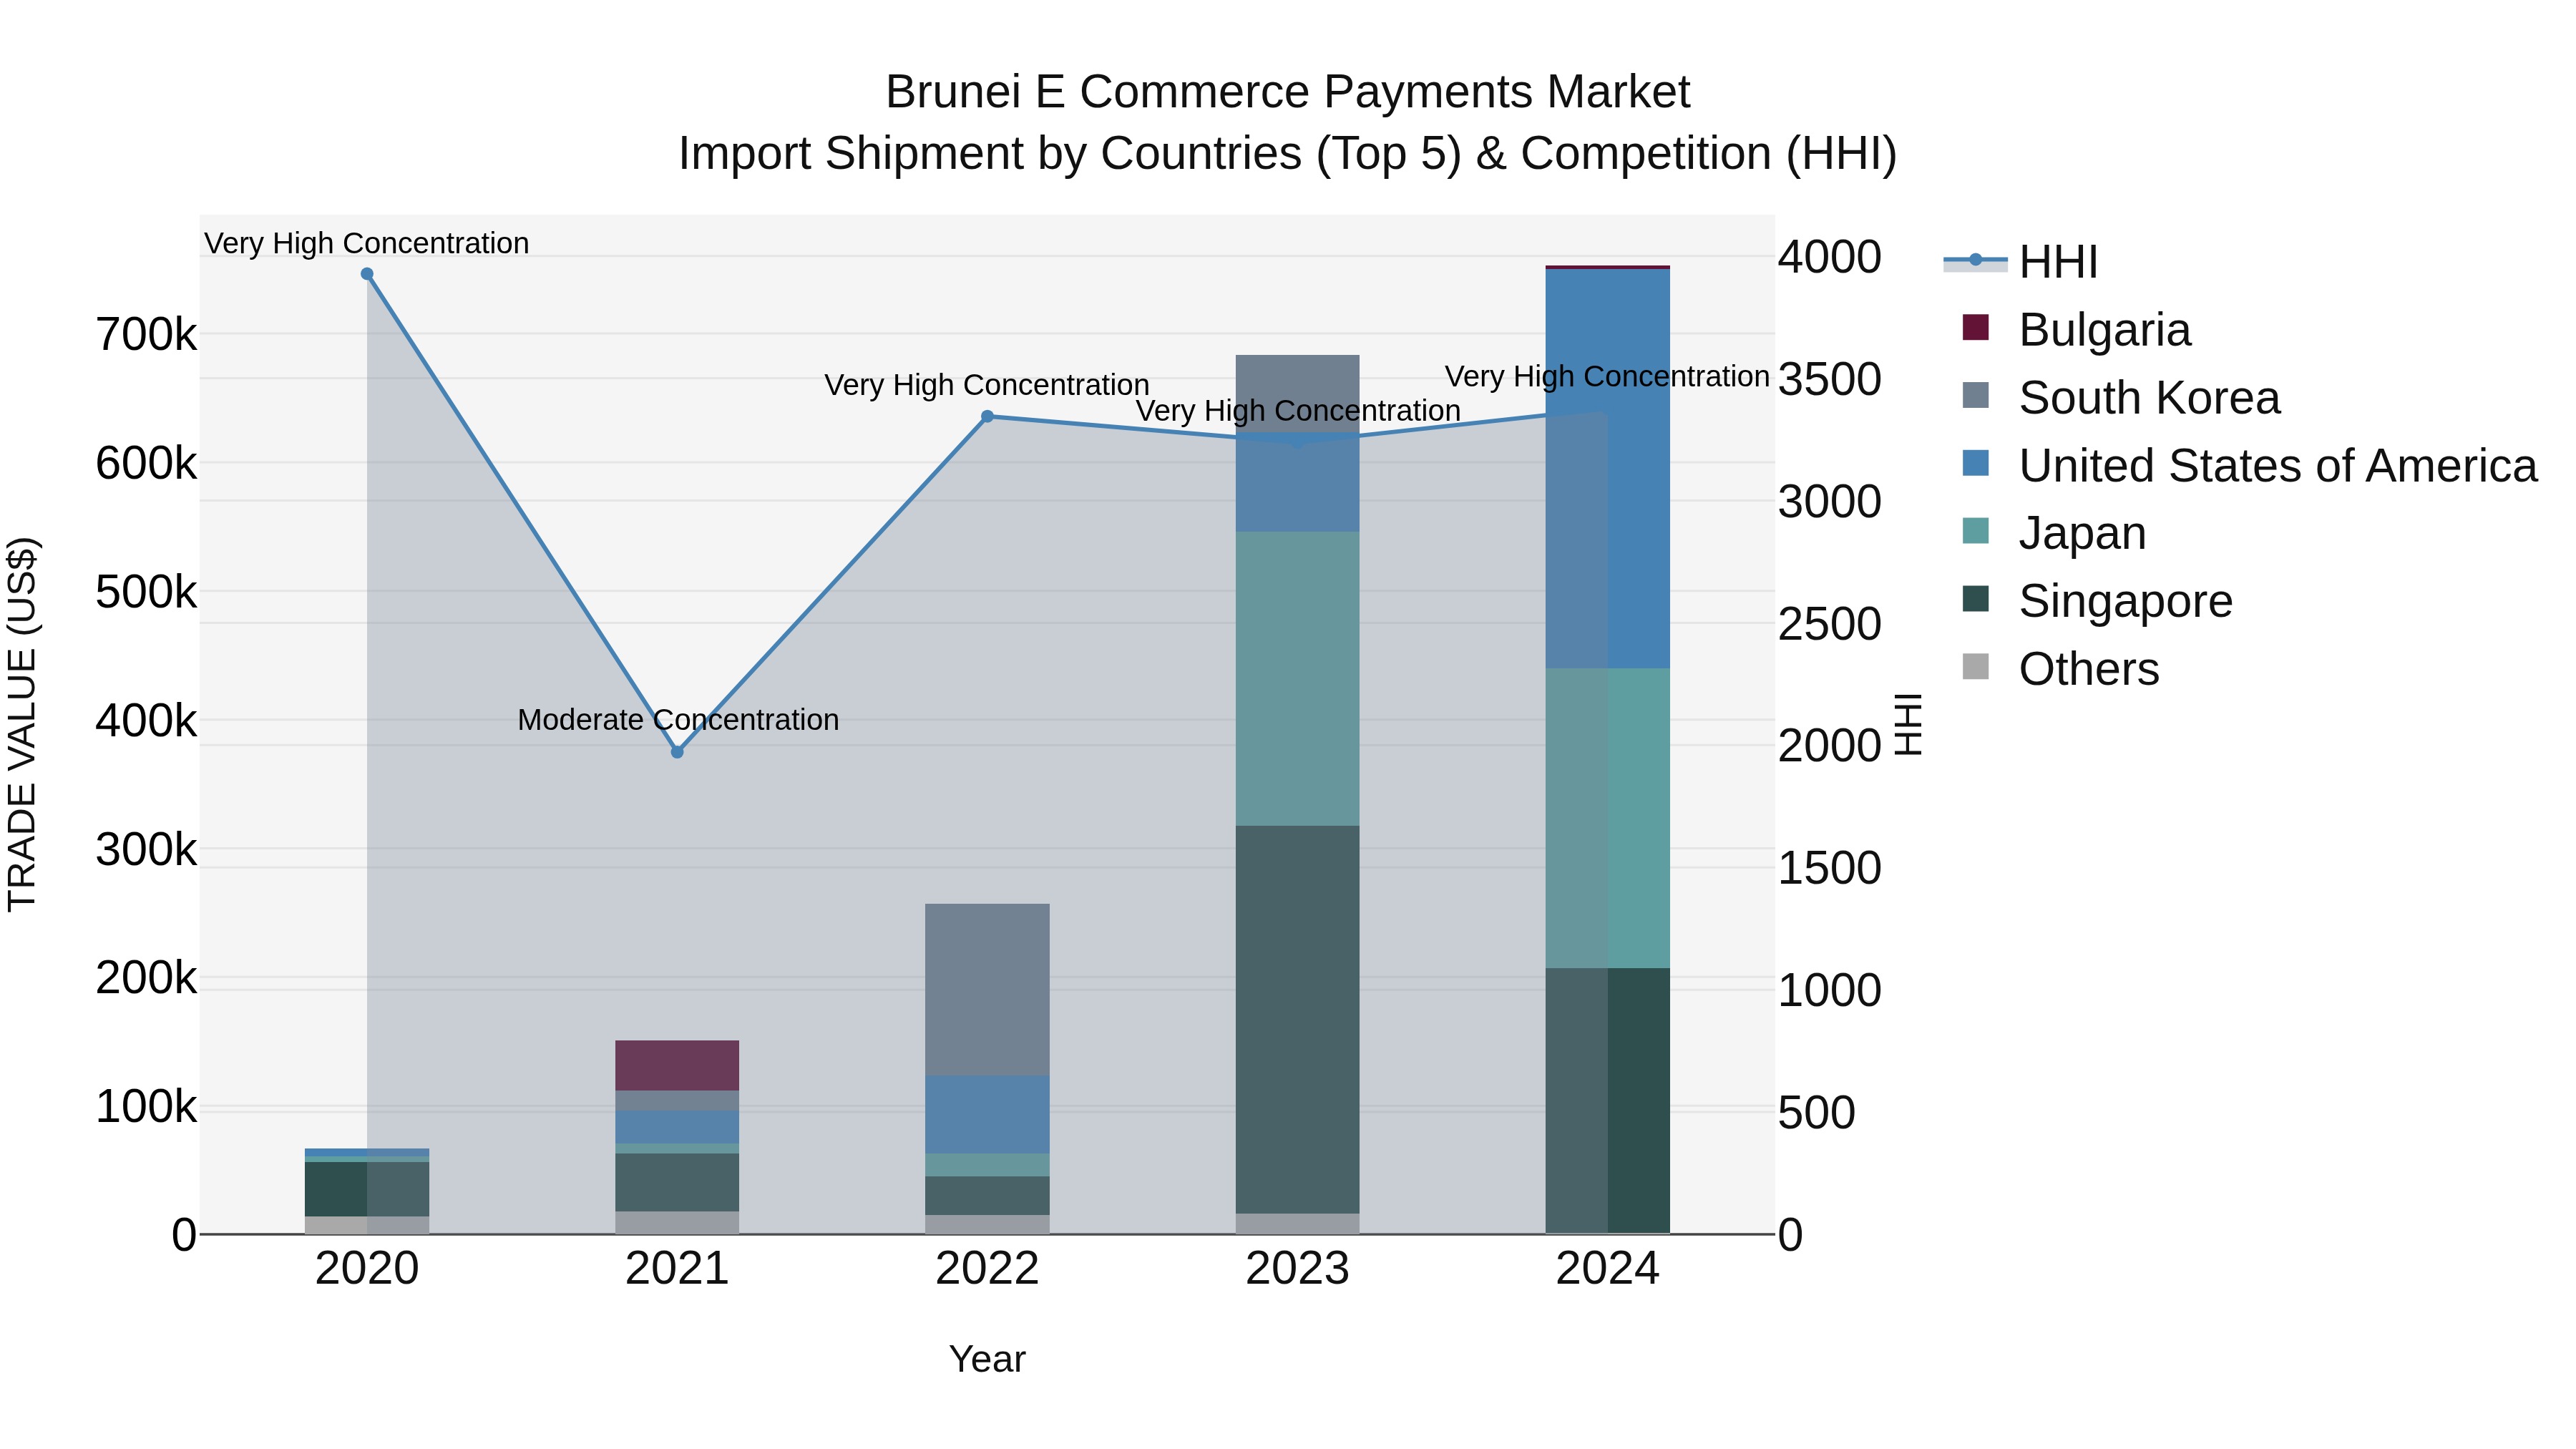
Task: Click the 'Moderate Concentration' annotation
Action: point(678,720)
